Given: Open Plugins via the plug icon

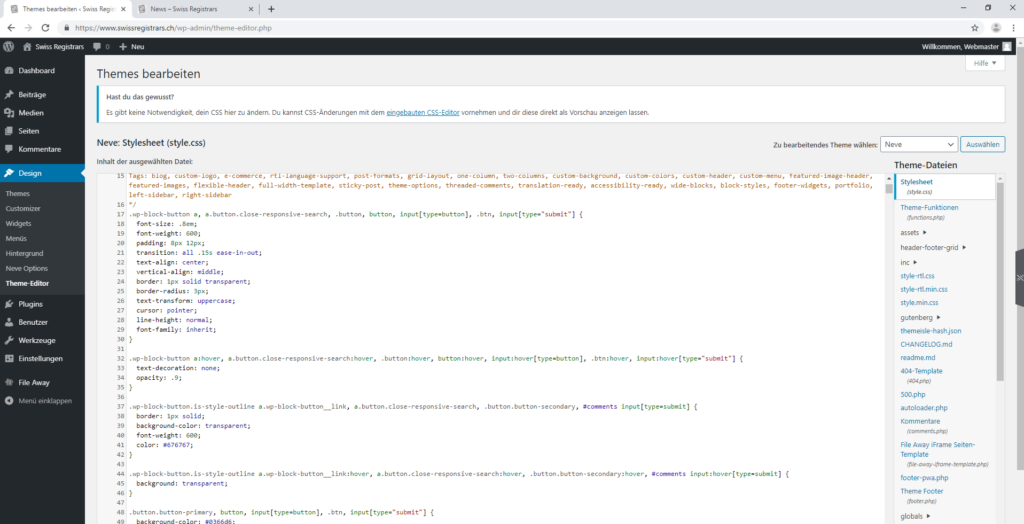Looking at the screenshot, I should pyautogui.click(x=9, y=303).
